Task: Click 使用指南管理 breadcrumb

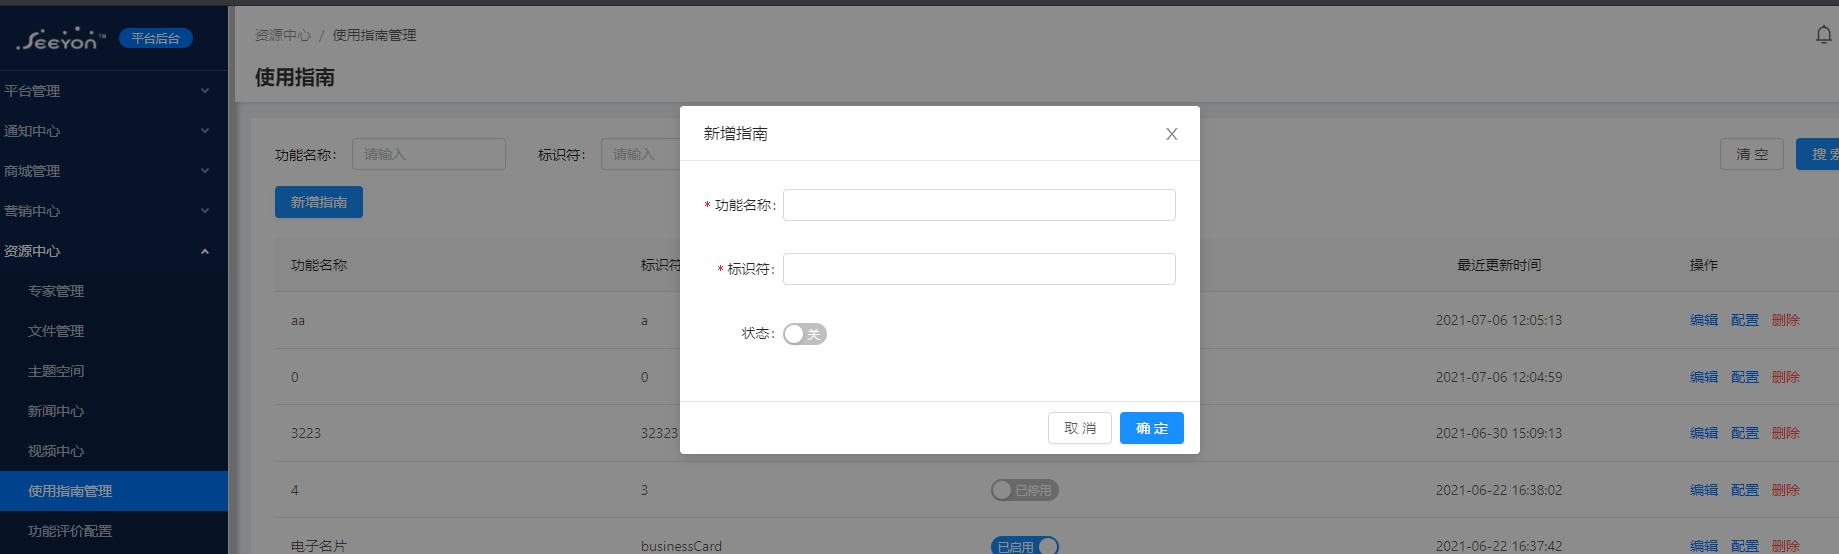Action: pyautogui.click(x=374, y=35)
